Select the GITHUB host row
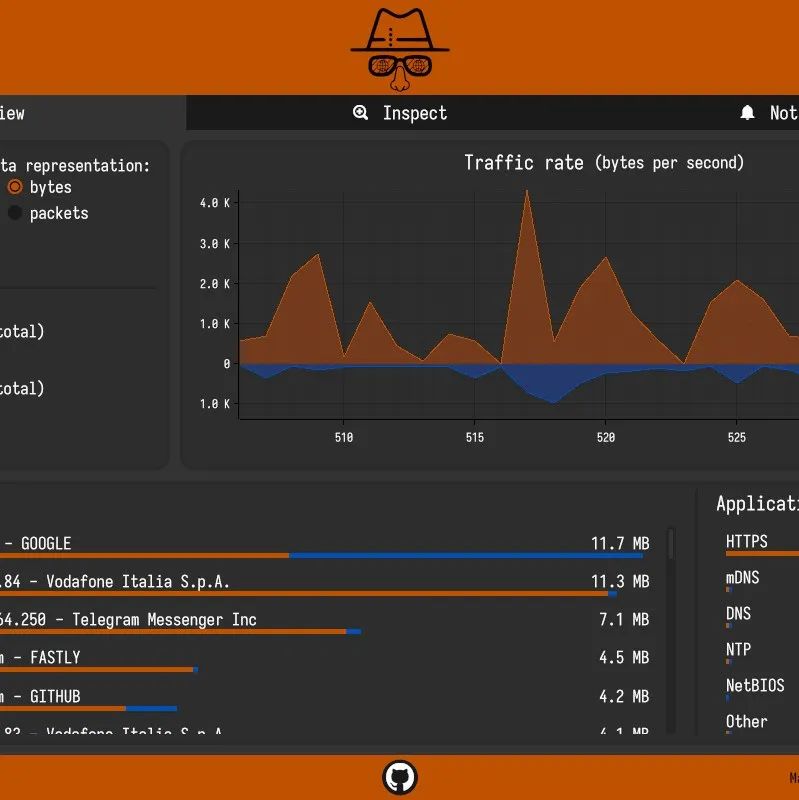799x800 pixels. point(324,700)
